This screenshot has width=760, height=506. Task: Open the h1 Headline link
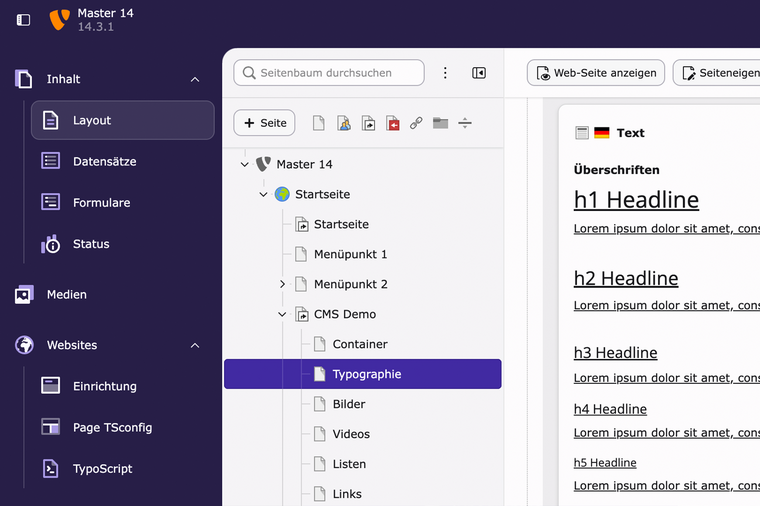tap(636, 200)
